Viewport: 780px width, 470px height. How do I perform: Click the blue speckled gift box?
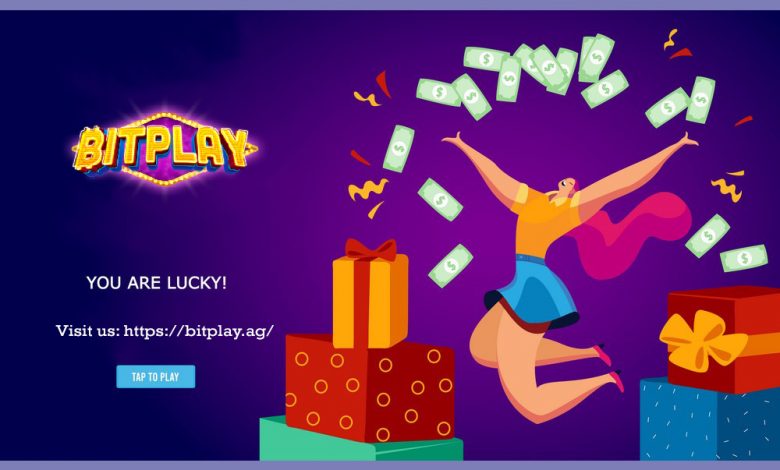(x=710, y=419)
